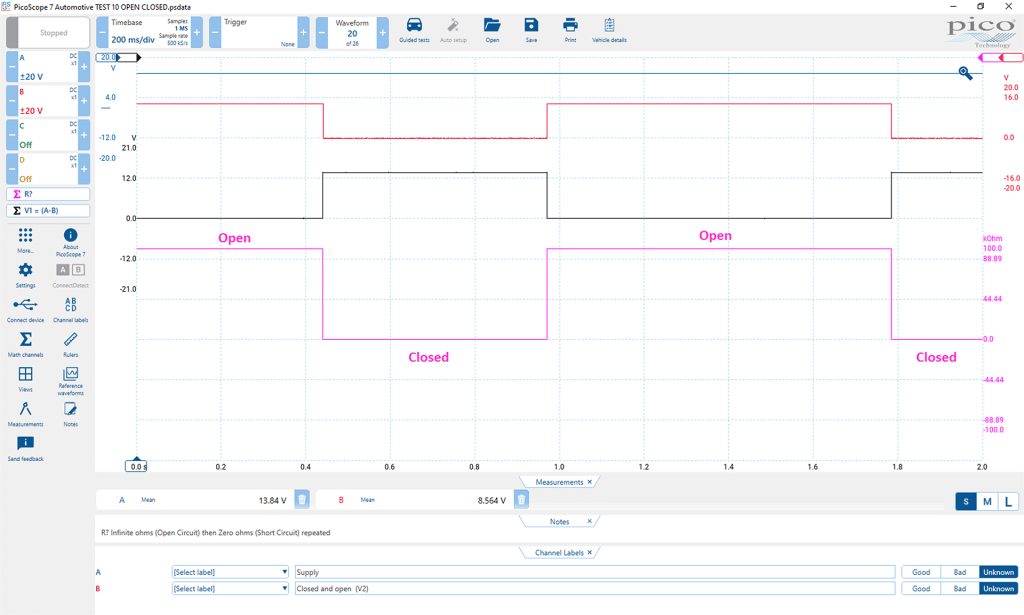Decrease timebase with minus button
Screen dimensions: 1024x615
[103, 33]
